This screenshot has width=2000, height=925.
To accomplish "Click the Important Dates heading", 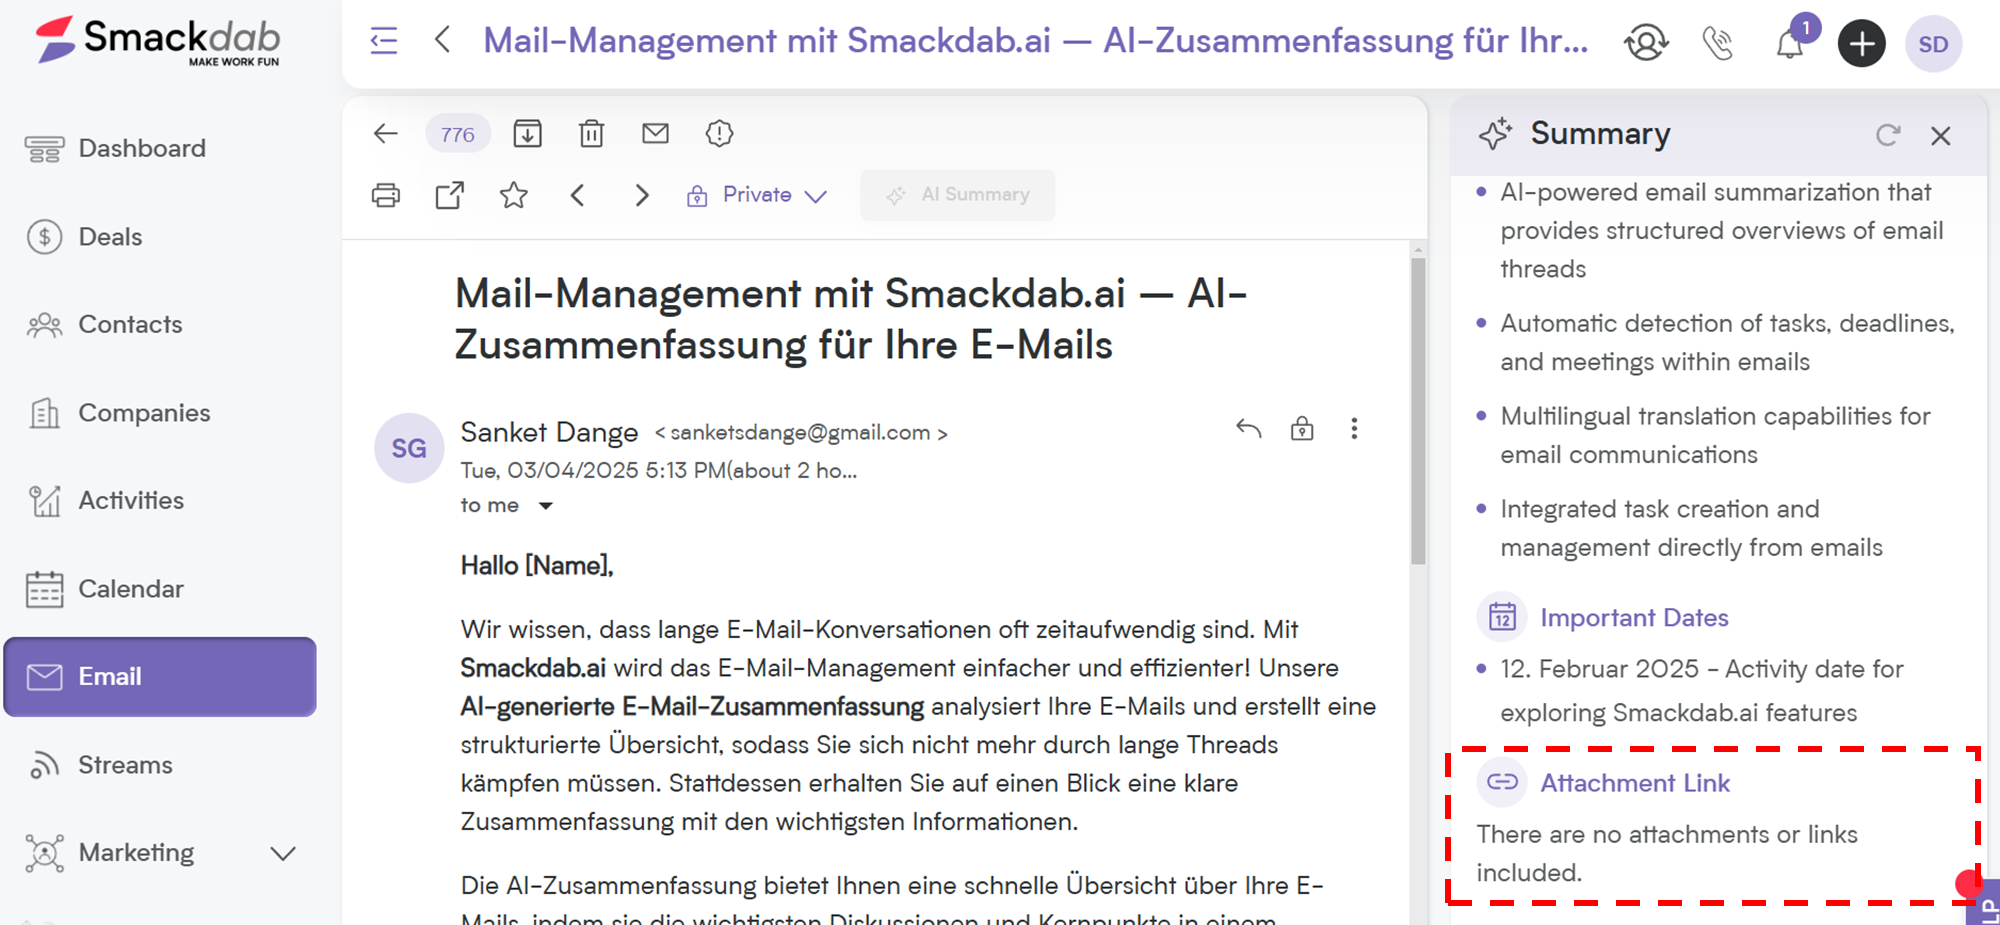I will coord(1634,617).
